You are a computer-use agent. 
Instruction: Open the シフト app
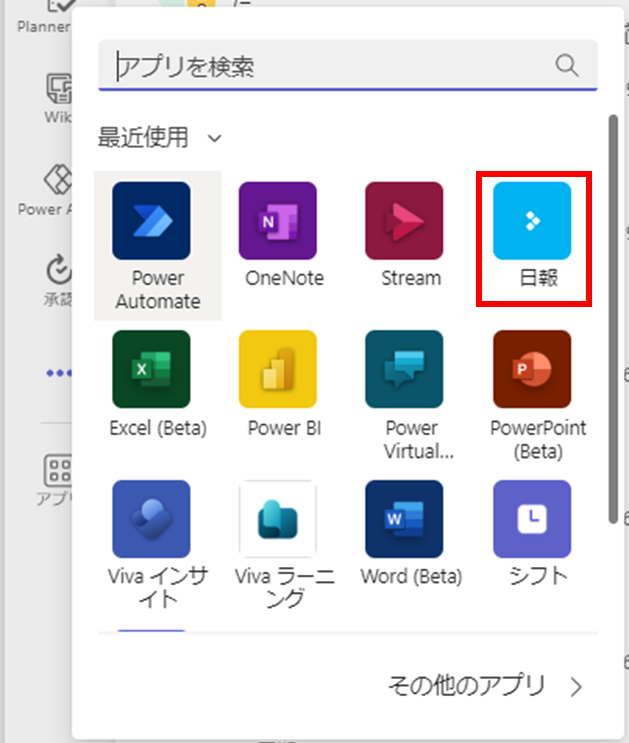click(532, 519)
